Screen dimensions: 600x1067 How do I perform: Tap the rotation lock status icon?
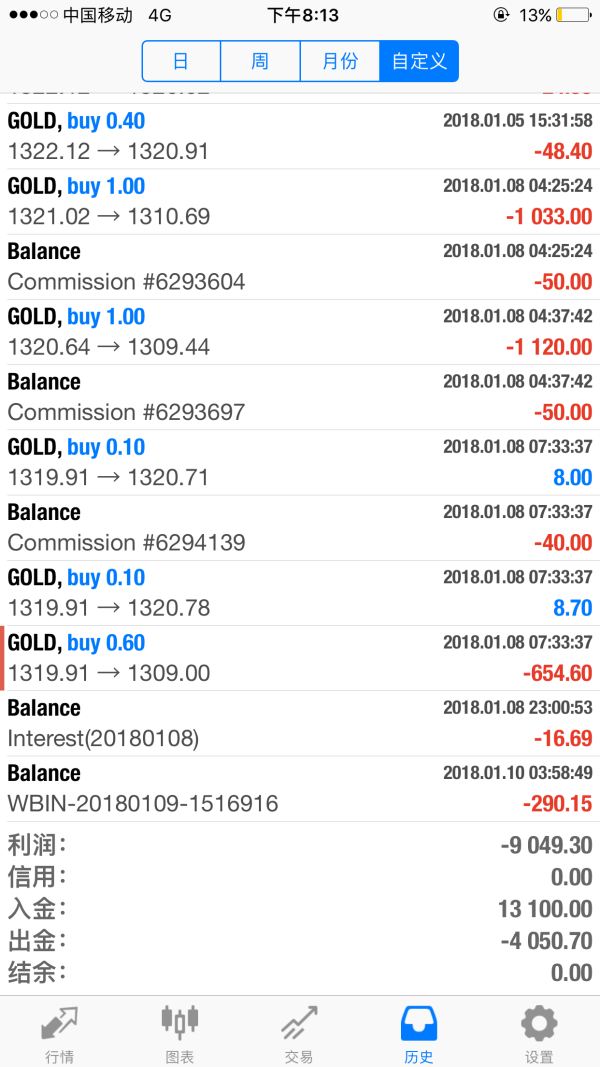(x=500, y=15)
